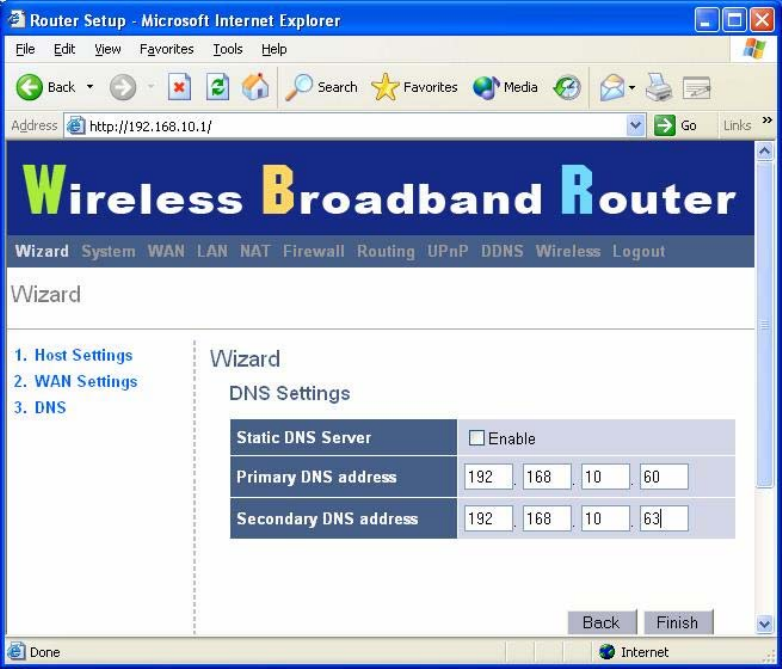Open the address bar dropdown list

pos(635,125)
